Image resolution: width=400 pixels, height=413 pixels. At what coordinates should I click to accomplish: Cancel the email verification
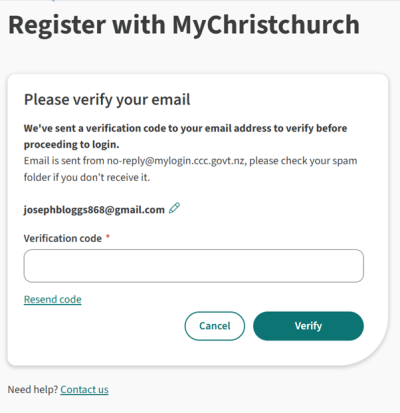tap(215, 326)
